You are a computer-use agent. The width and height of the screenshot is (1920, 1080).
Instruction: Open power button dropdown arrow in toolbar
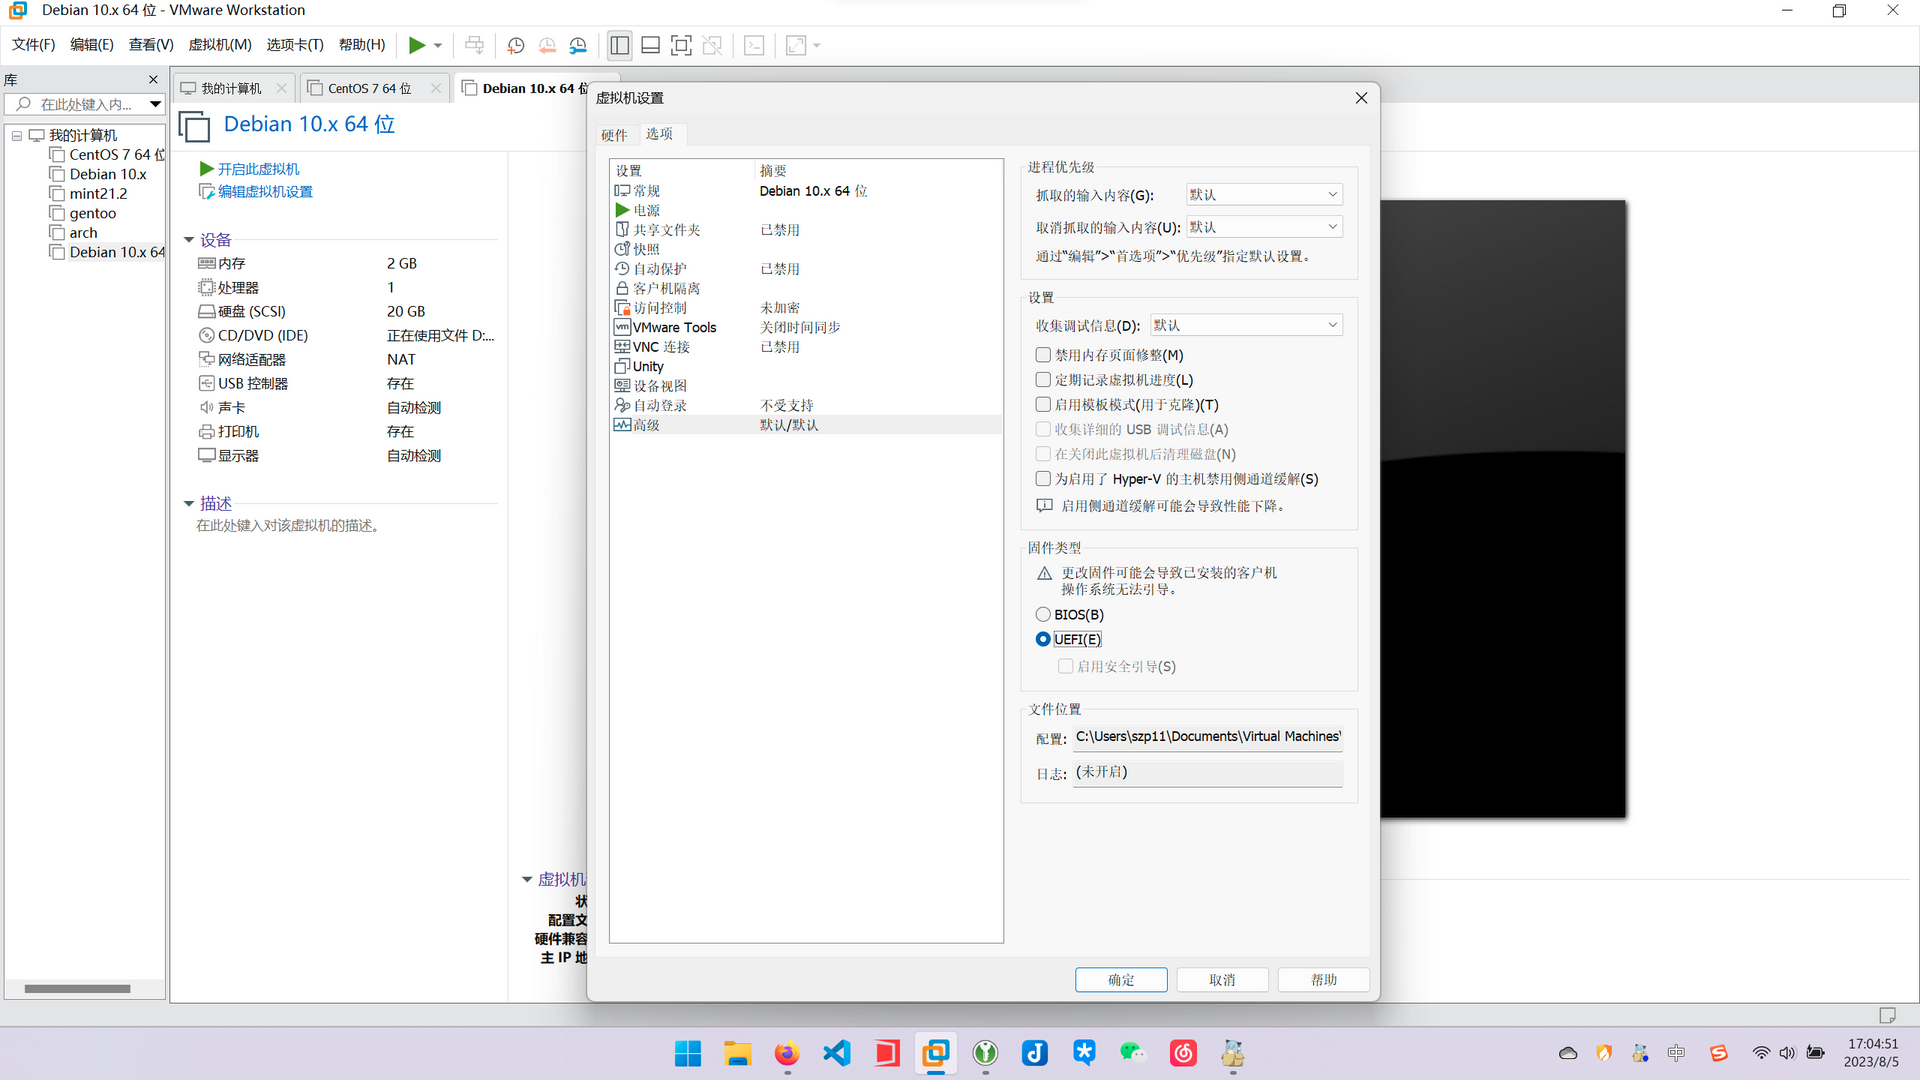pos(438,45)
